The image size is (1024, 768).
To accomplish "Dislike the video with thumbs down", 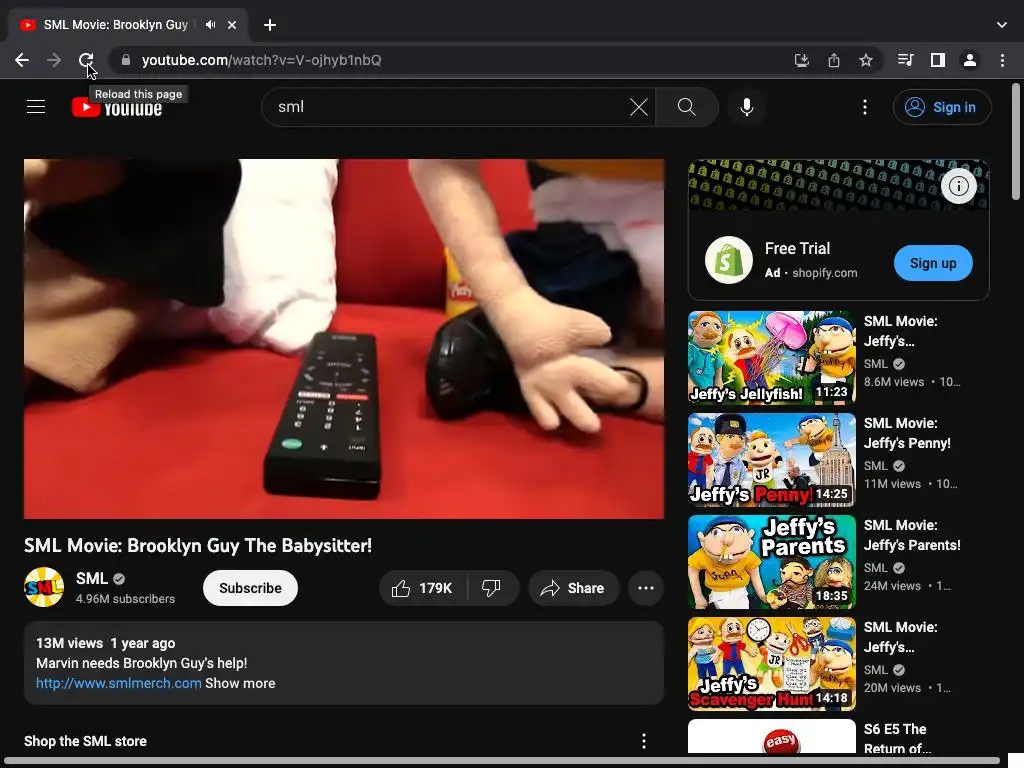I will pos(491,588).
